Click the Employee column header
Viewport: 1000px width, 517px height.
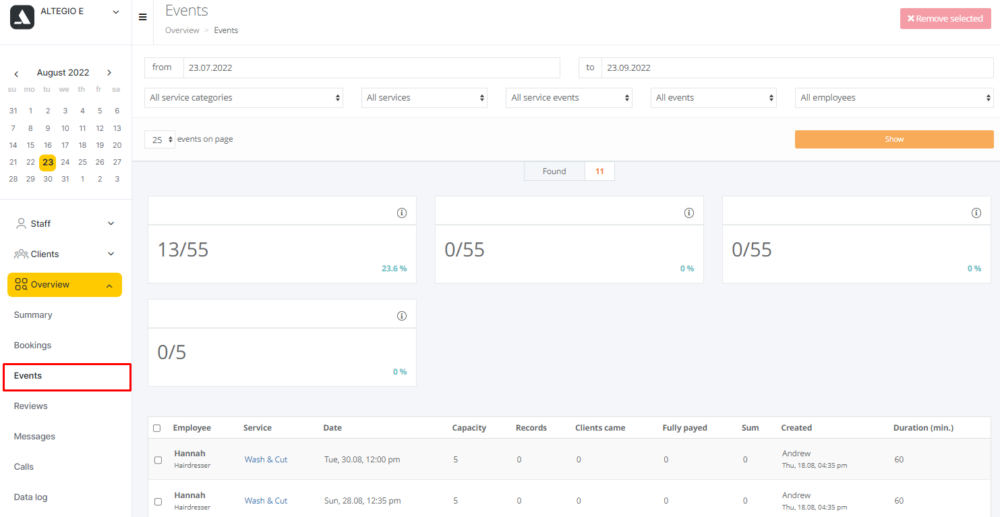click(192, 428)
